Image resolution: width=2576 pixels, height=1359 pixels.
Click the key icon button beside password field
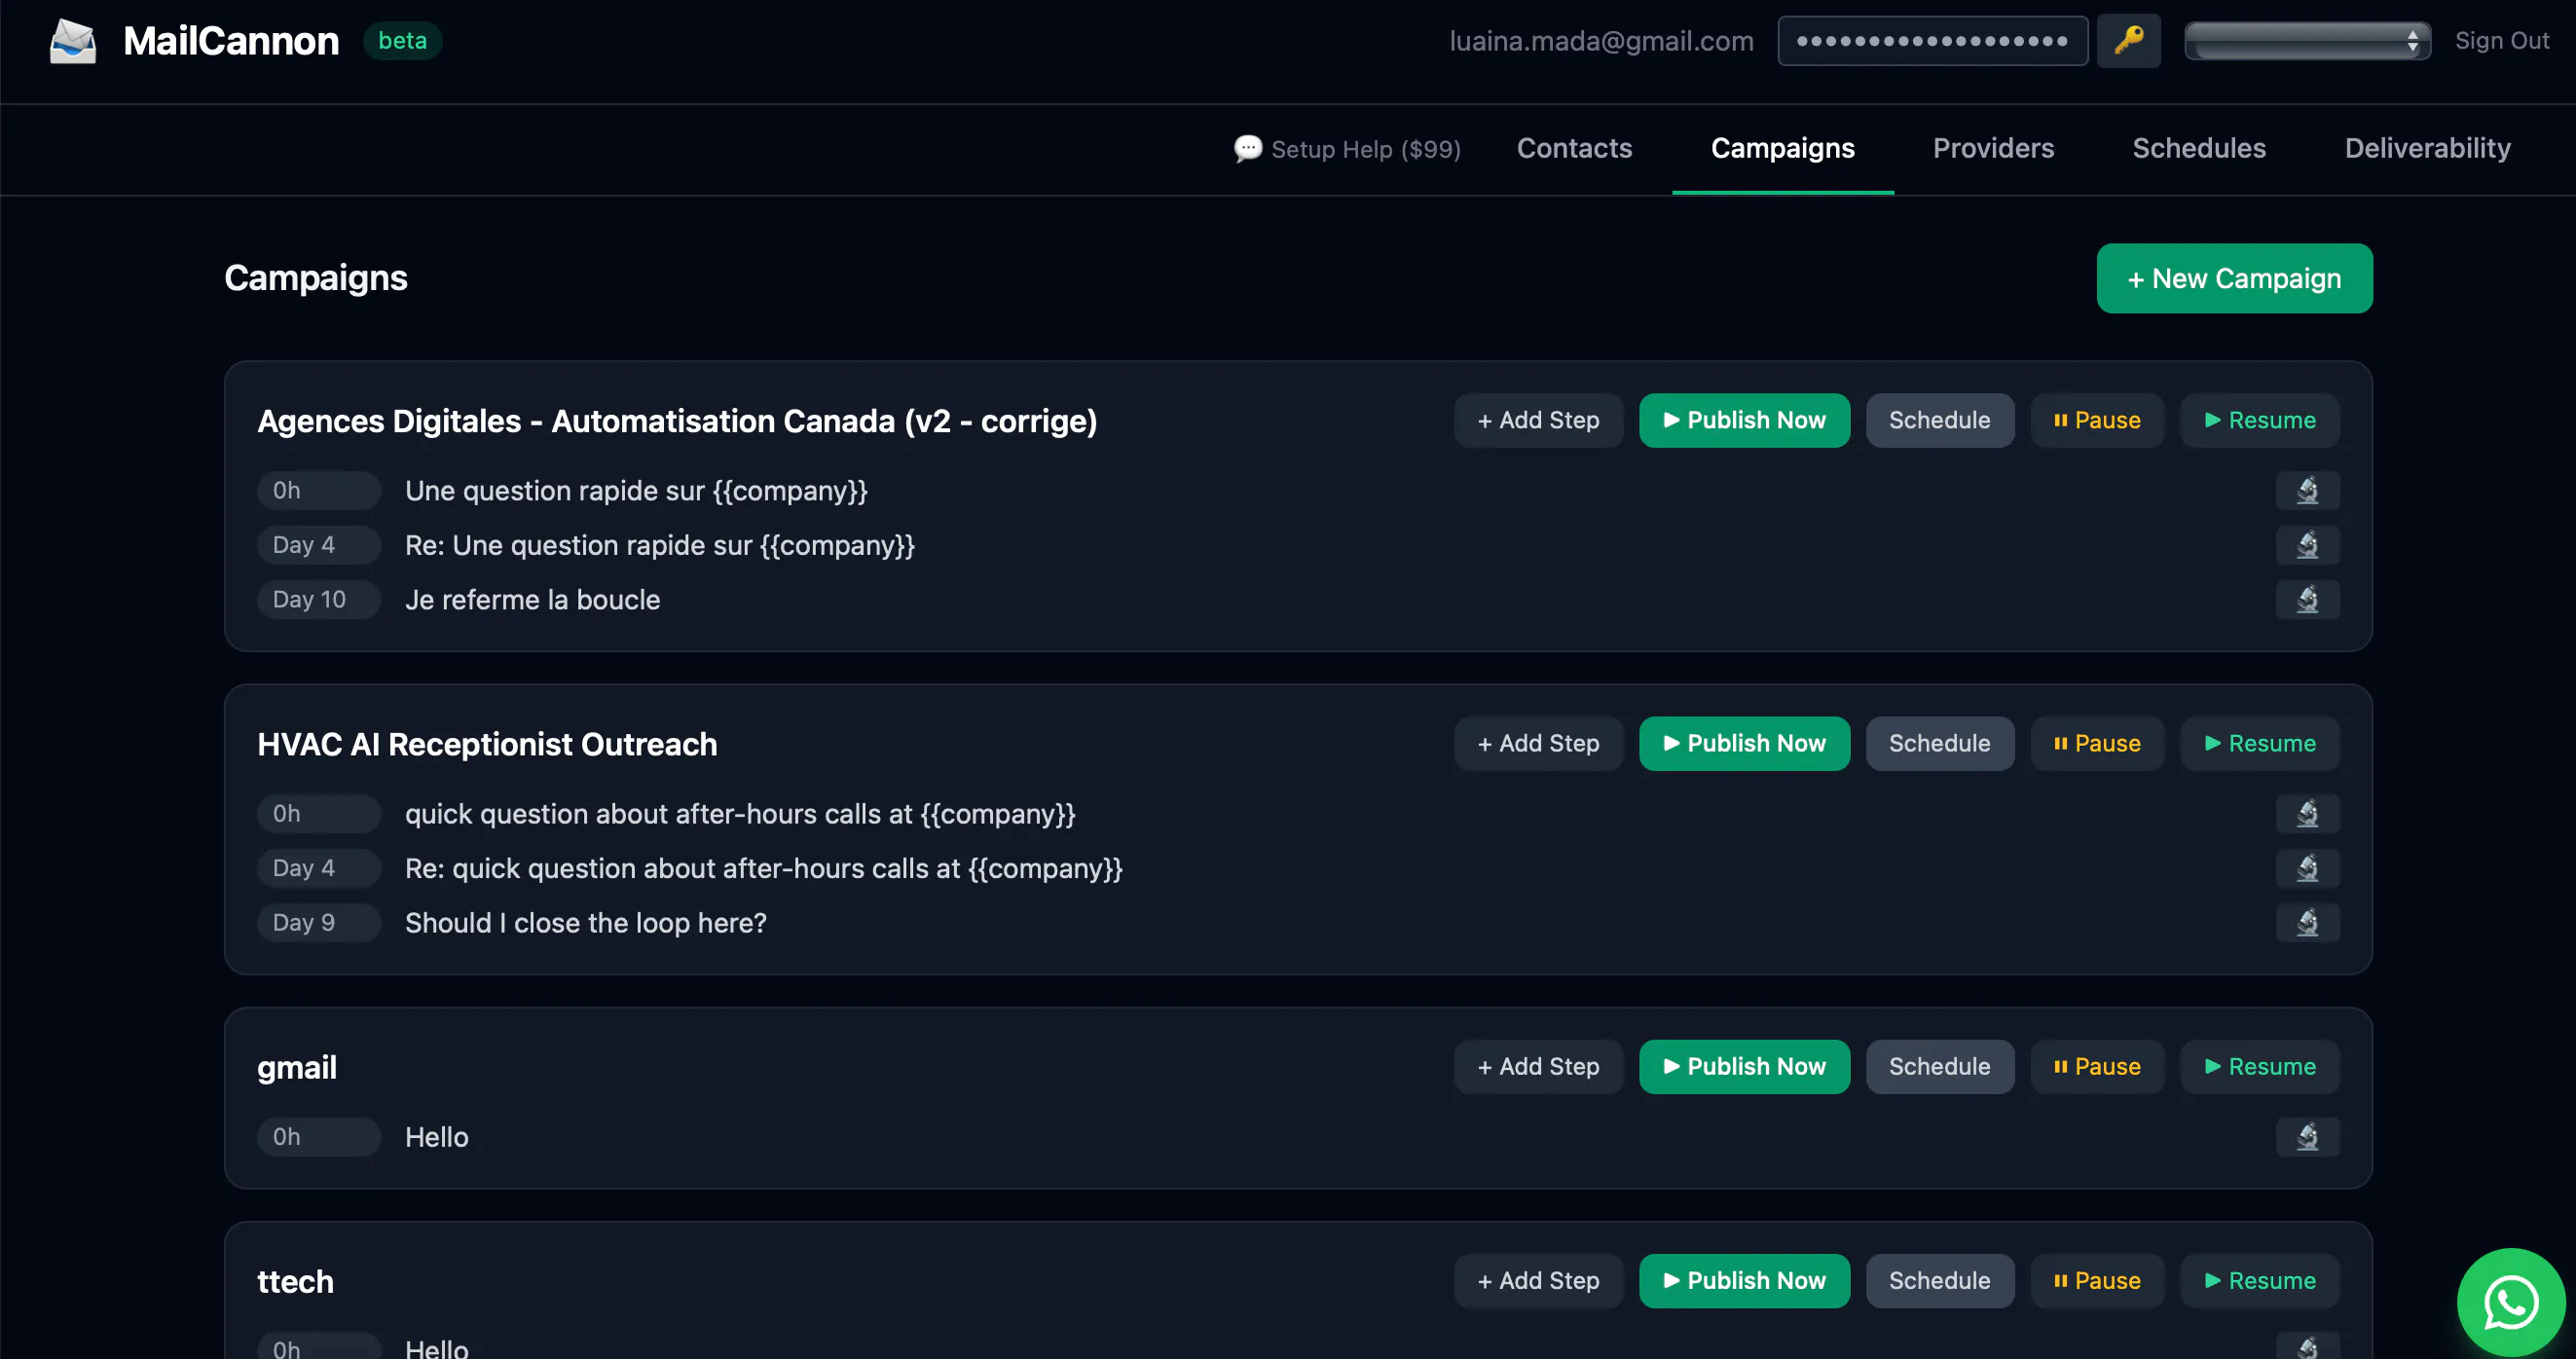(2128, 41)
